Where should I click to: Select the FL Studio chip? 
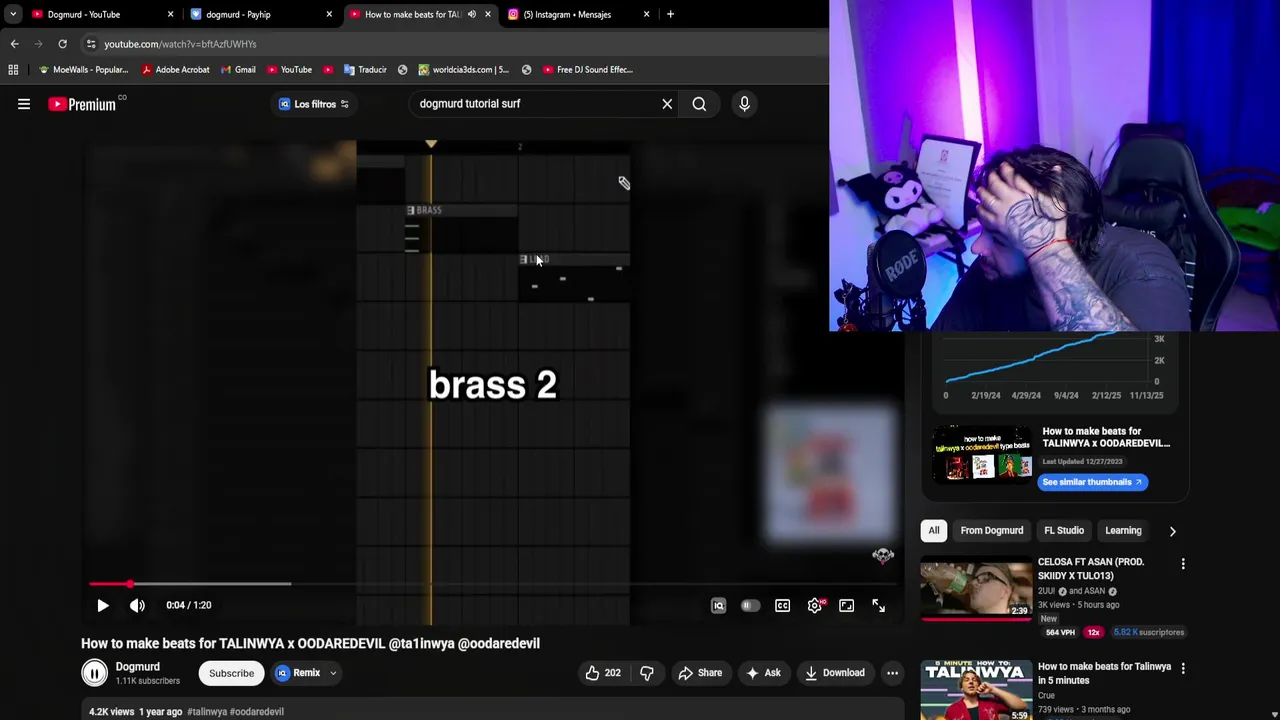click(1064, 531)
